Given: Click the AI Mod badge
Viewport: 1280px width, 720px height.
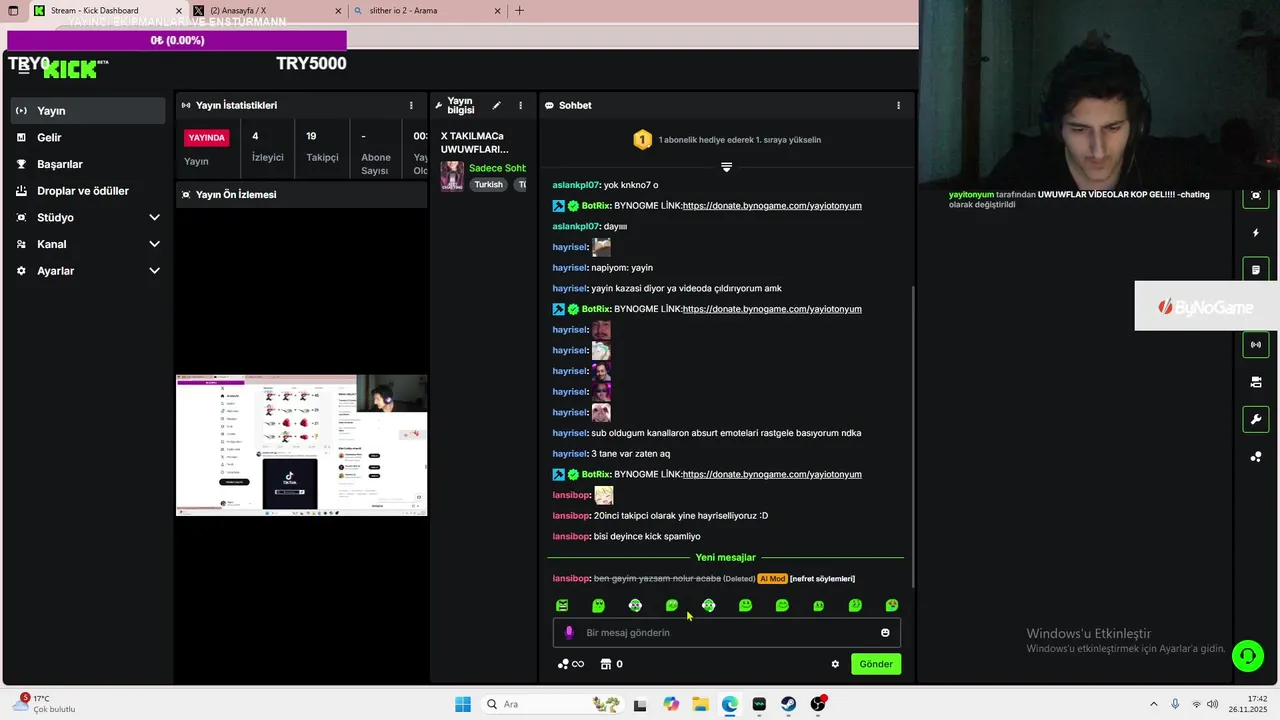Looking at the screenshot, I should (772, 579).
